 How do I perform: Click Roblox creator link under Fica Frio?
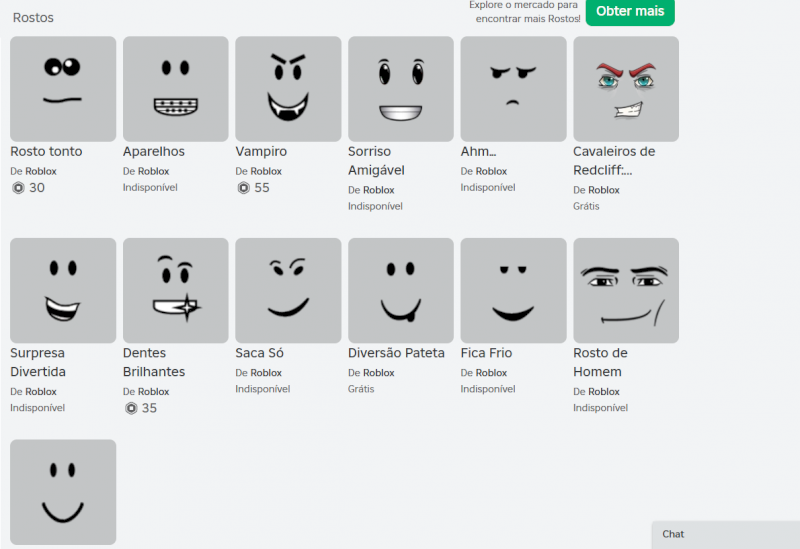(x=491, y=373)
